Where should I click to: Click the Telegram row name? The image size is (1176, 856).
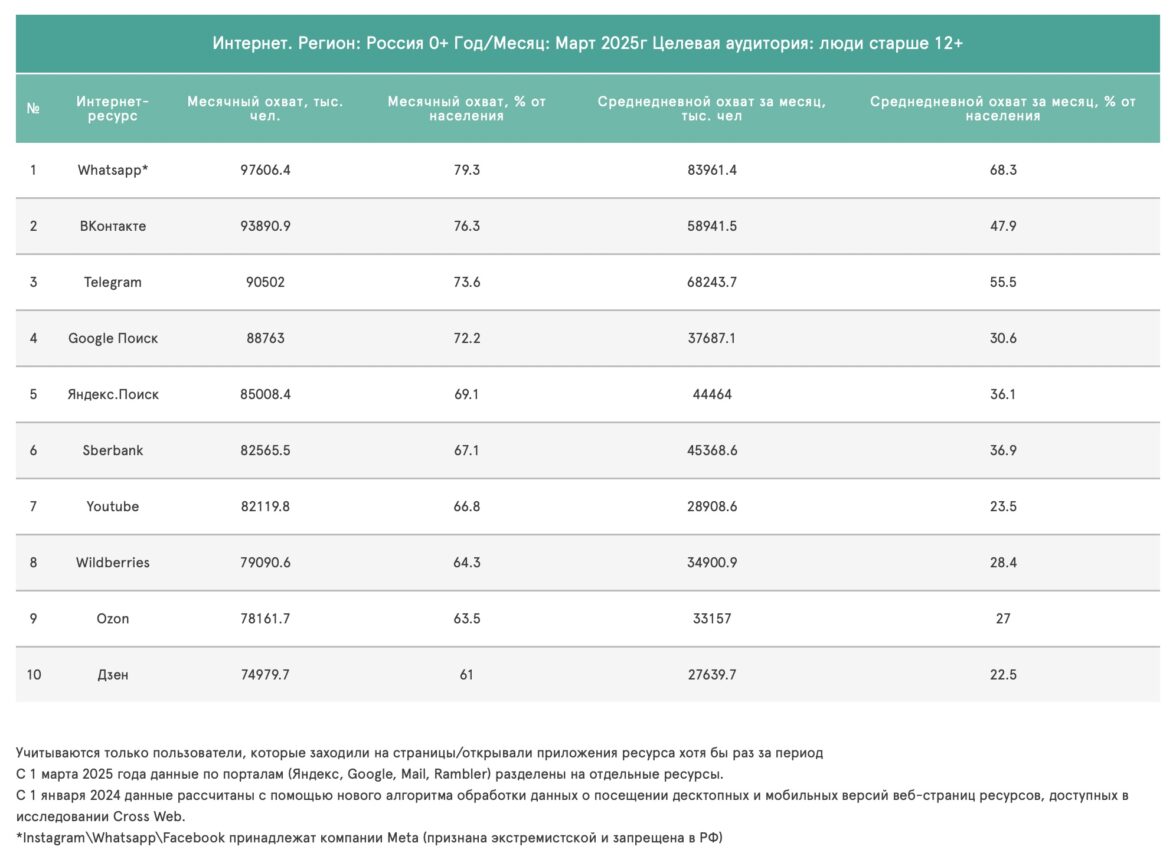click(113, 282)
